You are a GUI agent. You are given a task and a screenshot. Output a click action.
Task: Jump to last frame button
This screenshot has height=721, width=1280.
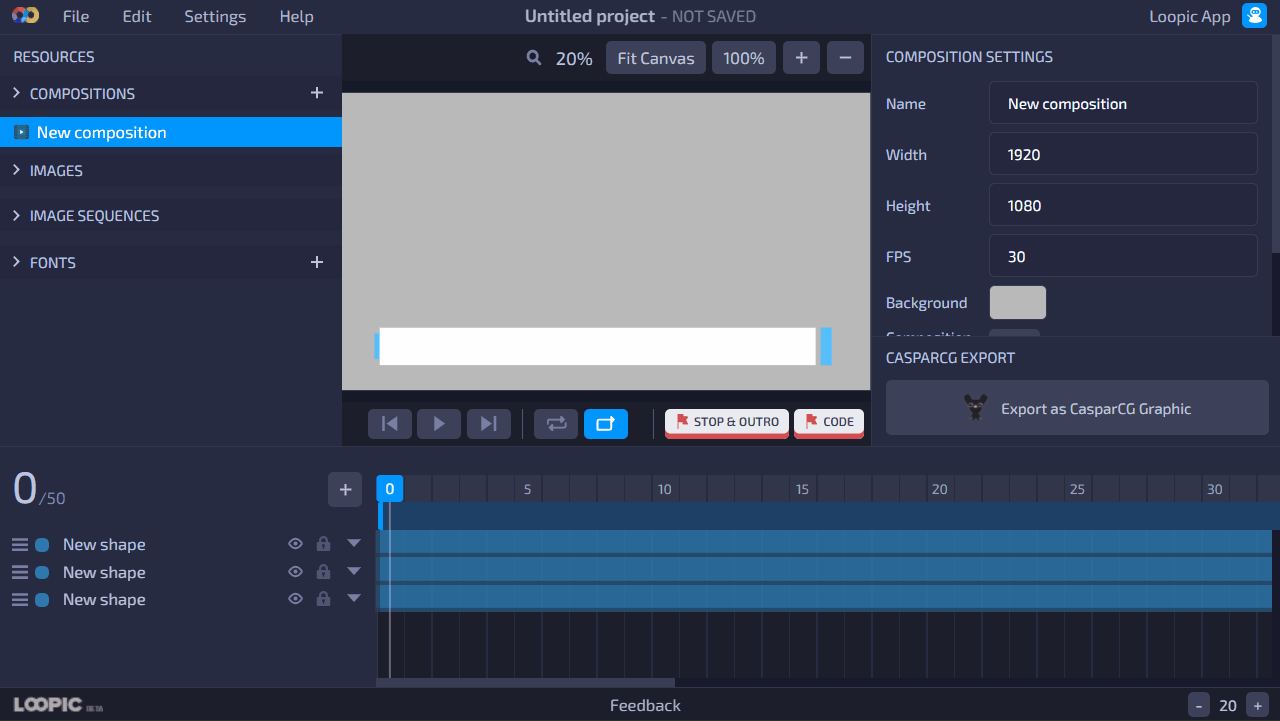(x=488, y=424)
